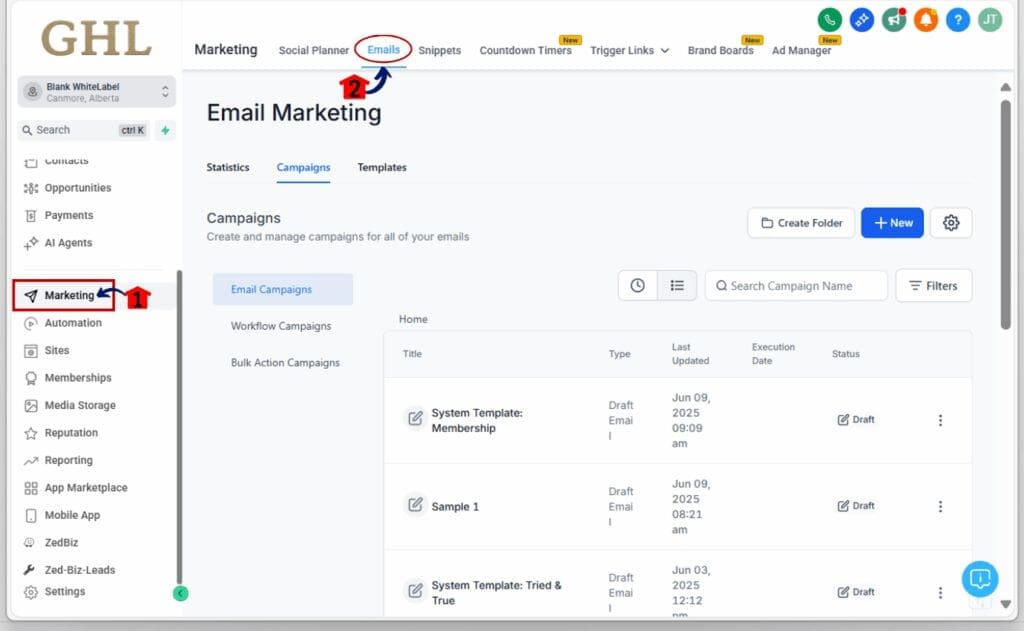Click the Create Folder button
Viewport: 1024px width, 631px height.
point(801,223)
